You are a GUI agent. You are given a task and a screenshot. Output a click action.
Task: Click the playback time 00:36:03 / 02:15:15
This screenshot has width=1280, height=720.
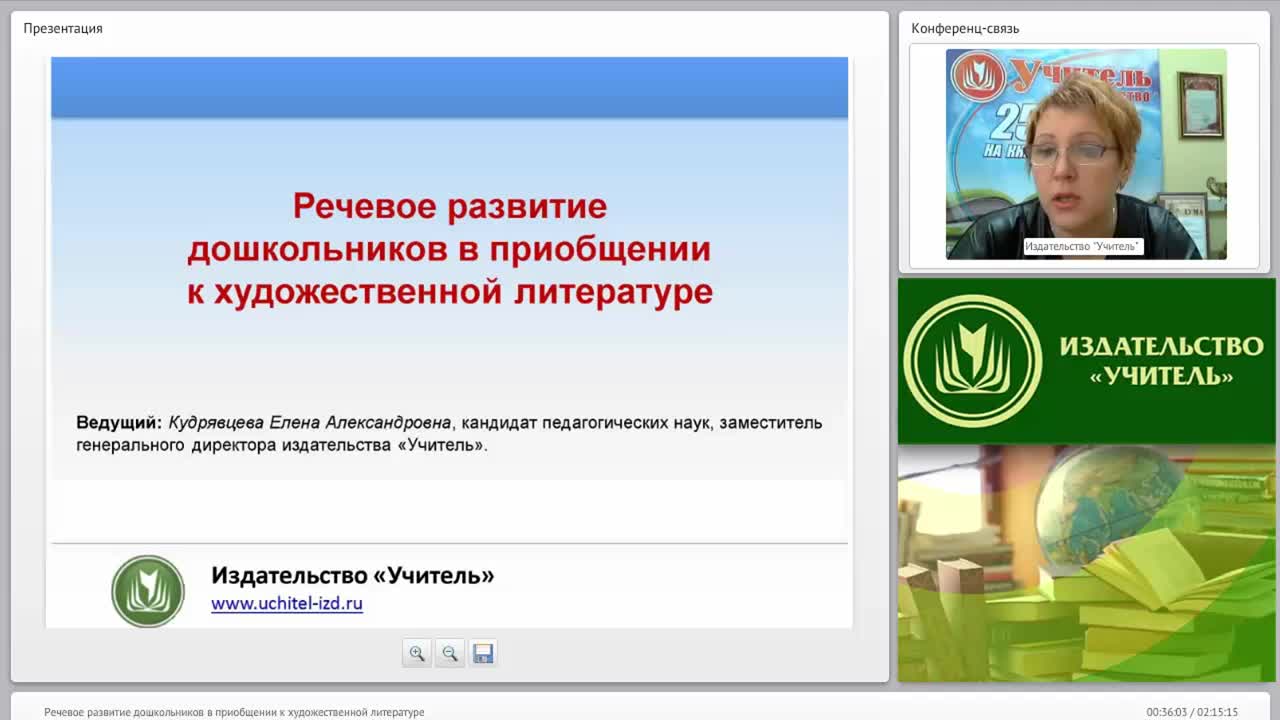(x=1192, y=712)
